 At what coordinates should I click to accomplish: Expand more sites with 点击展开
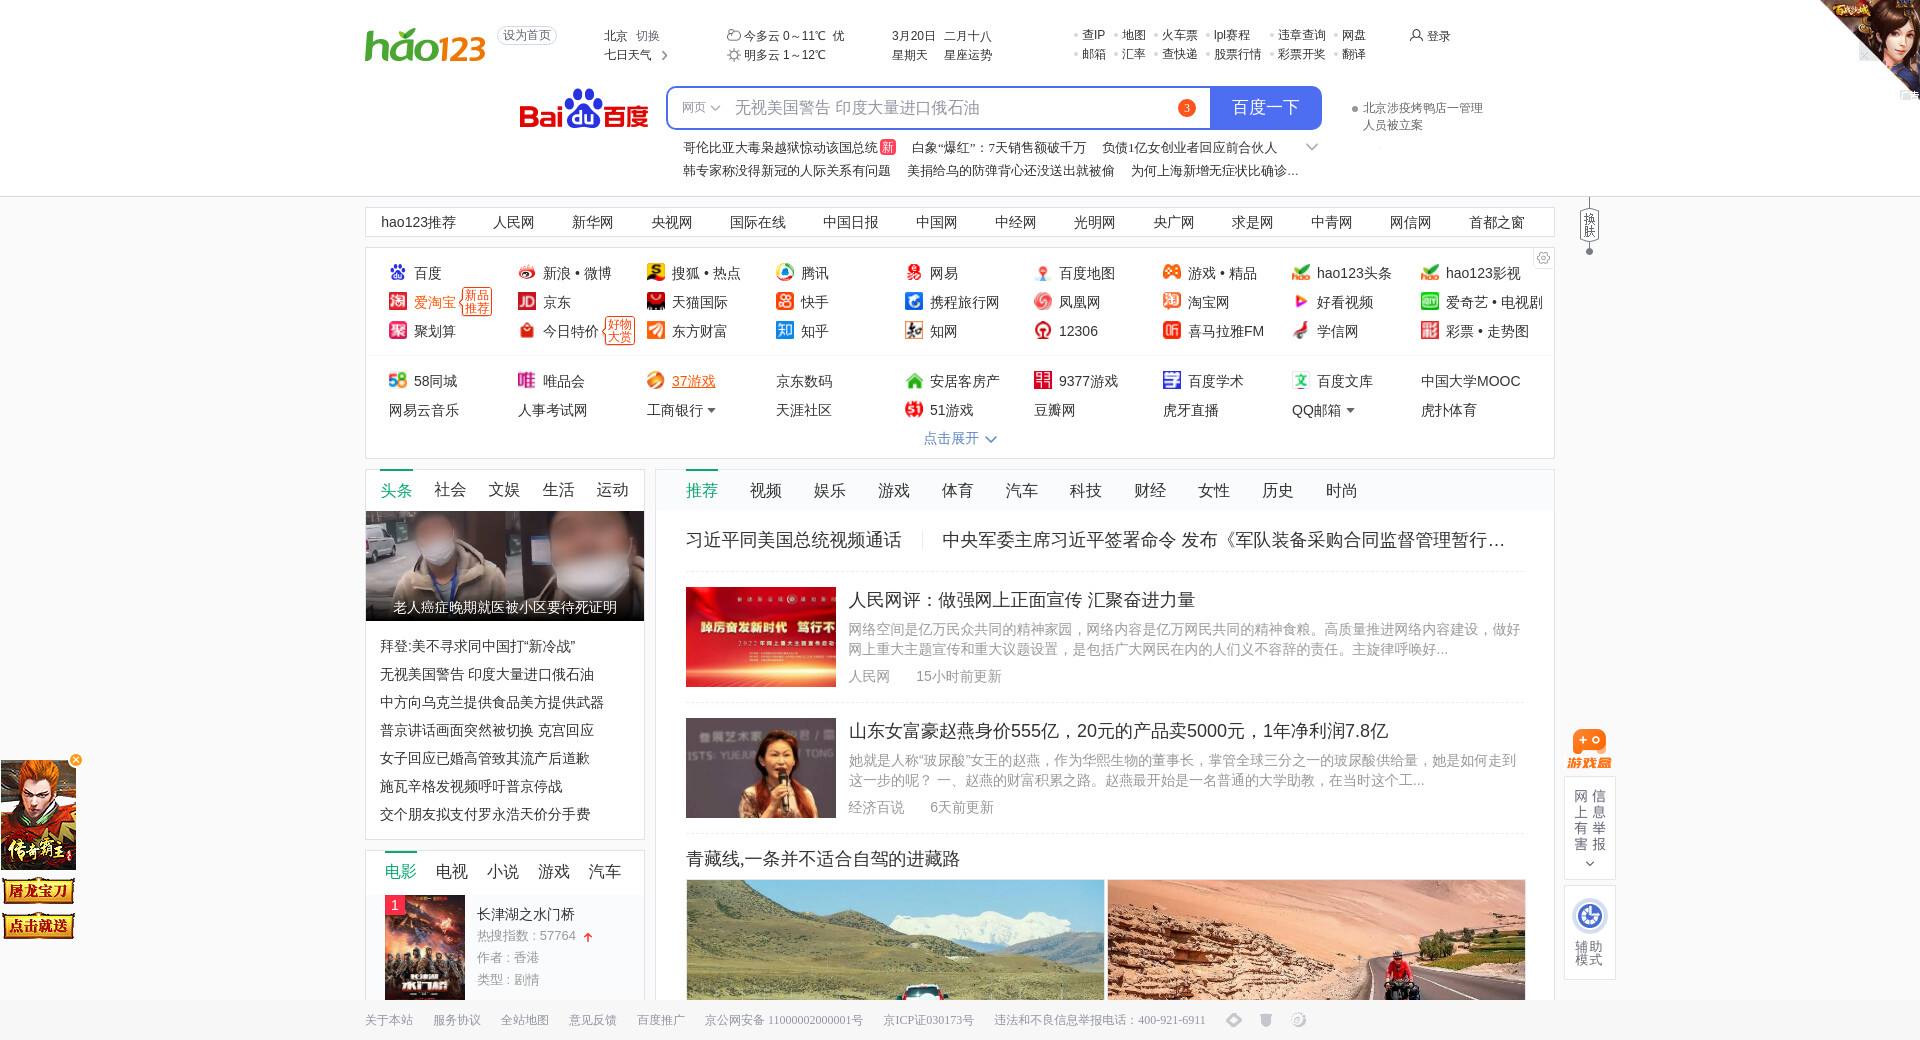959,439
